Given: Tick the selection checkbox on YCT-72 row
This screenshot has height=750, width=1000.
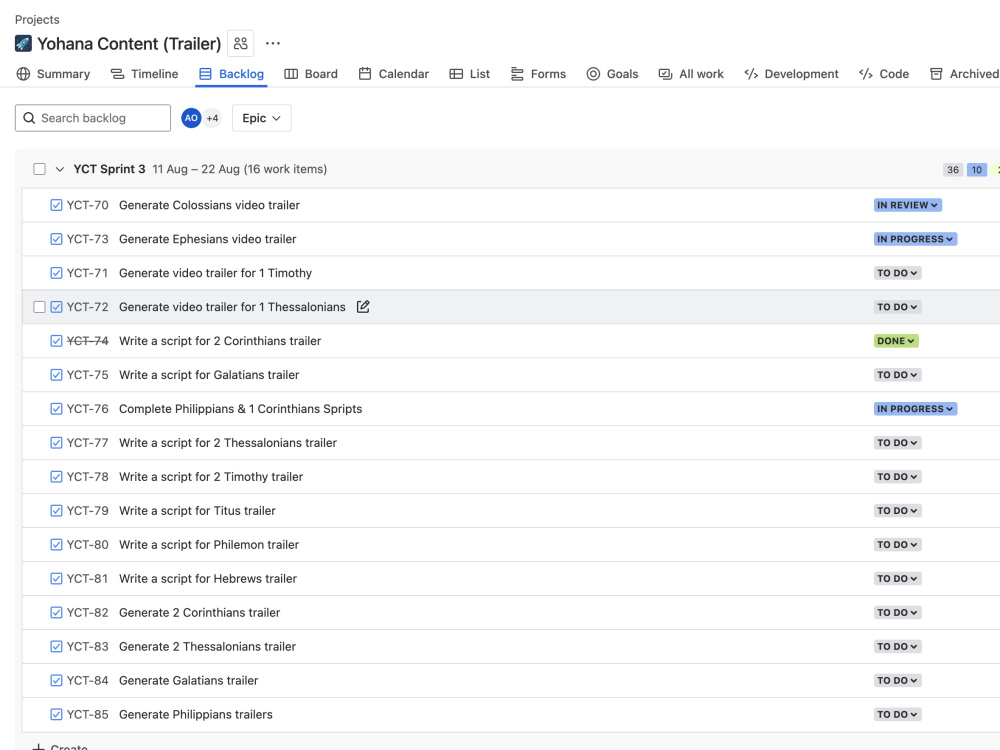Looking at the screenshot, I should pyautogui.click(x=40, y=307).
